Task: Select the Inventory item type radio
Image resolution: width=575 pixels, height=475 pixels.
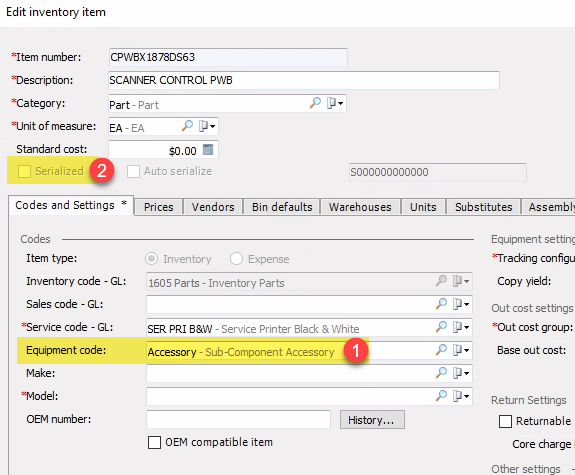Action: (151, 259)
